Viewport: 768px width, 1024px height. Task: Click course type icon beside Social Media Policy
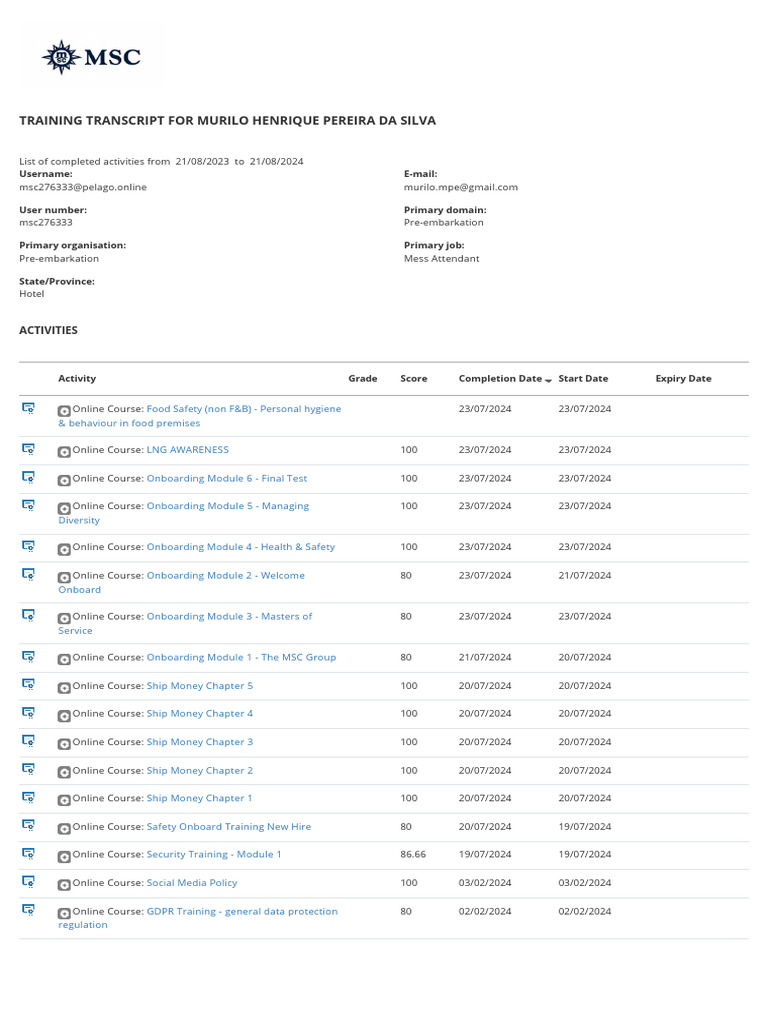64,885
